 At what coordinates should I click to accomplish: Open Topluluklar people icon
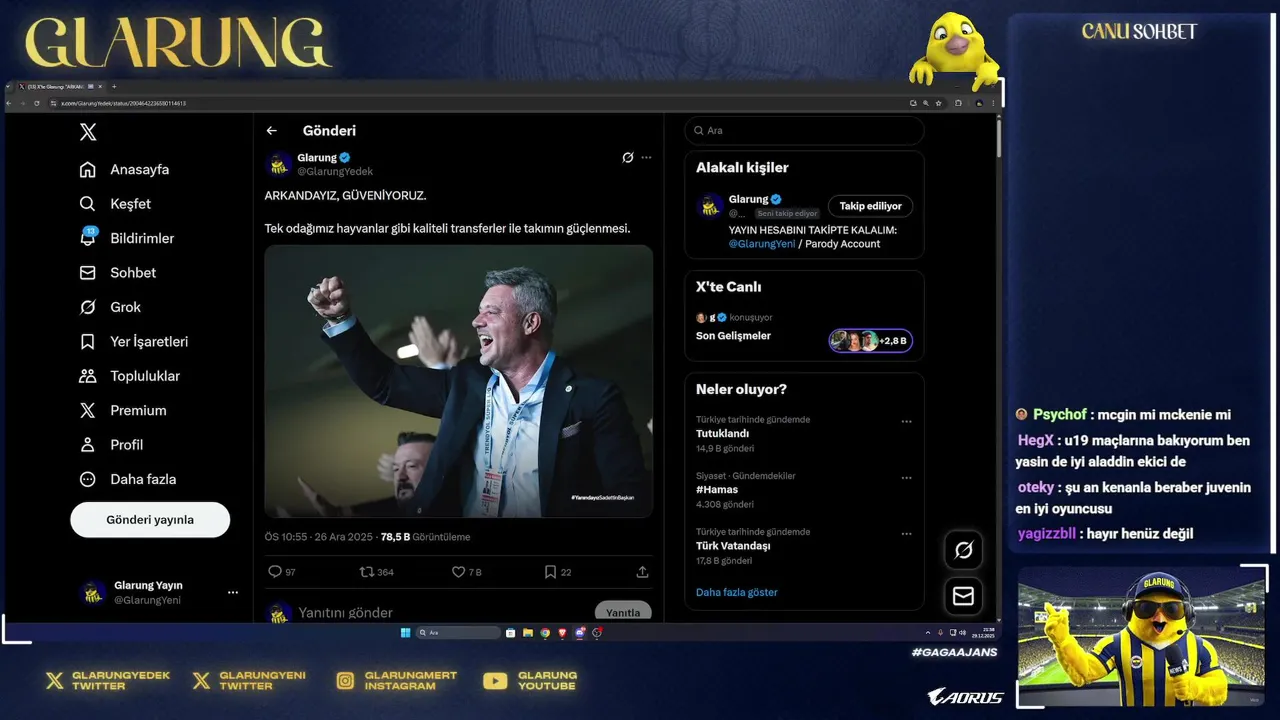(x=88, y=376)
